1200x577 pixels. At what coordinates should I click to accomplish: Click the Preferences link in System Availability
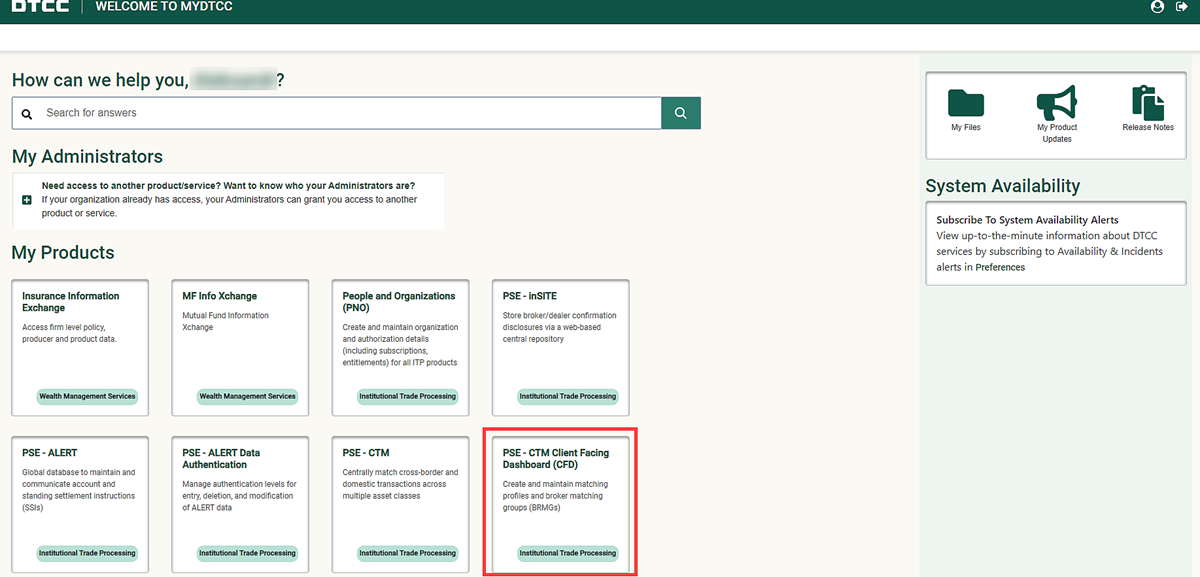point(1000,268)
